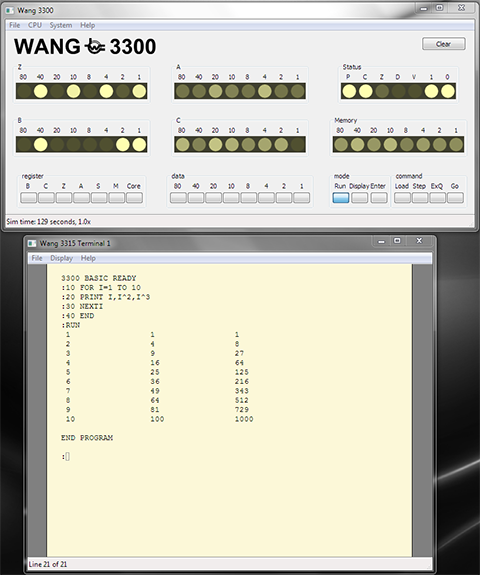Minimize the Wang 3300 window

424,8
